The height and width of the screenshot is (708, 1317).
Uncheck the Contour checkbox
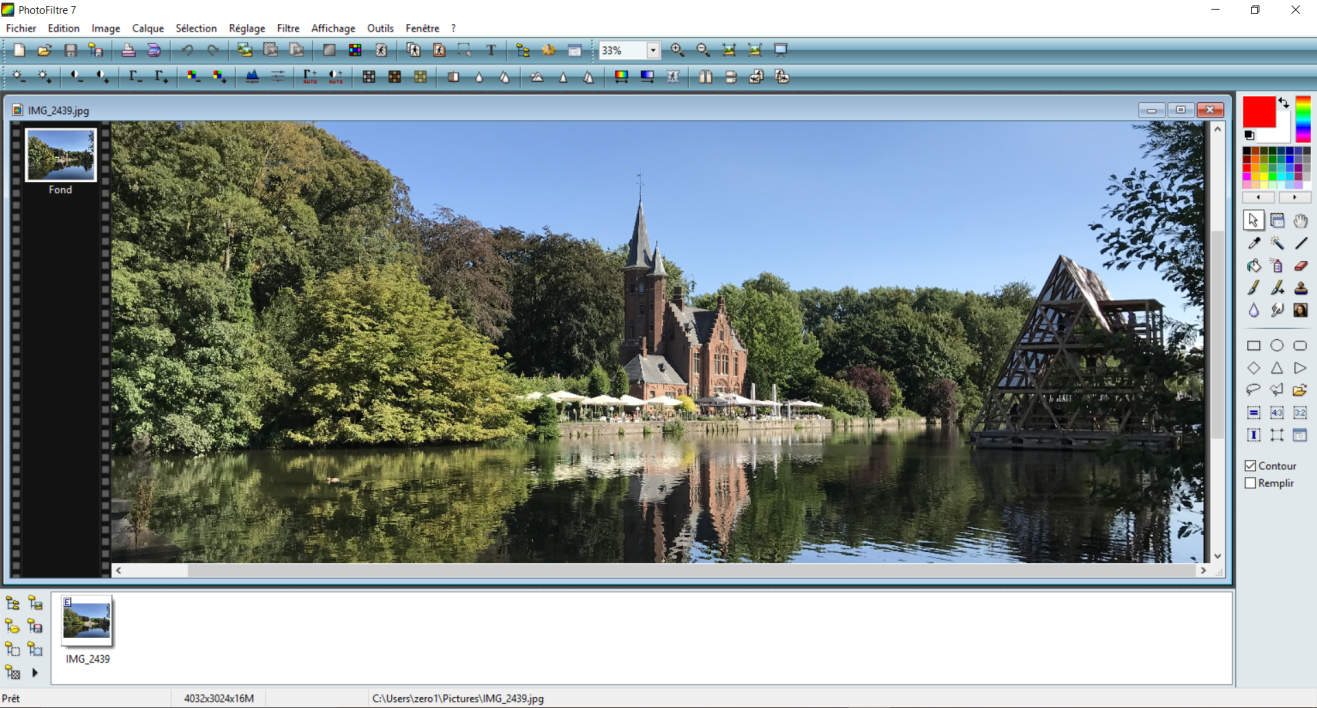coord(1250,466)
